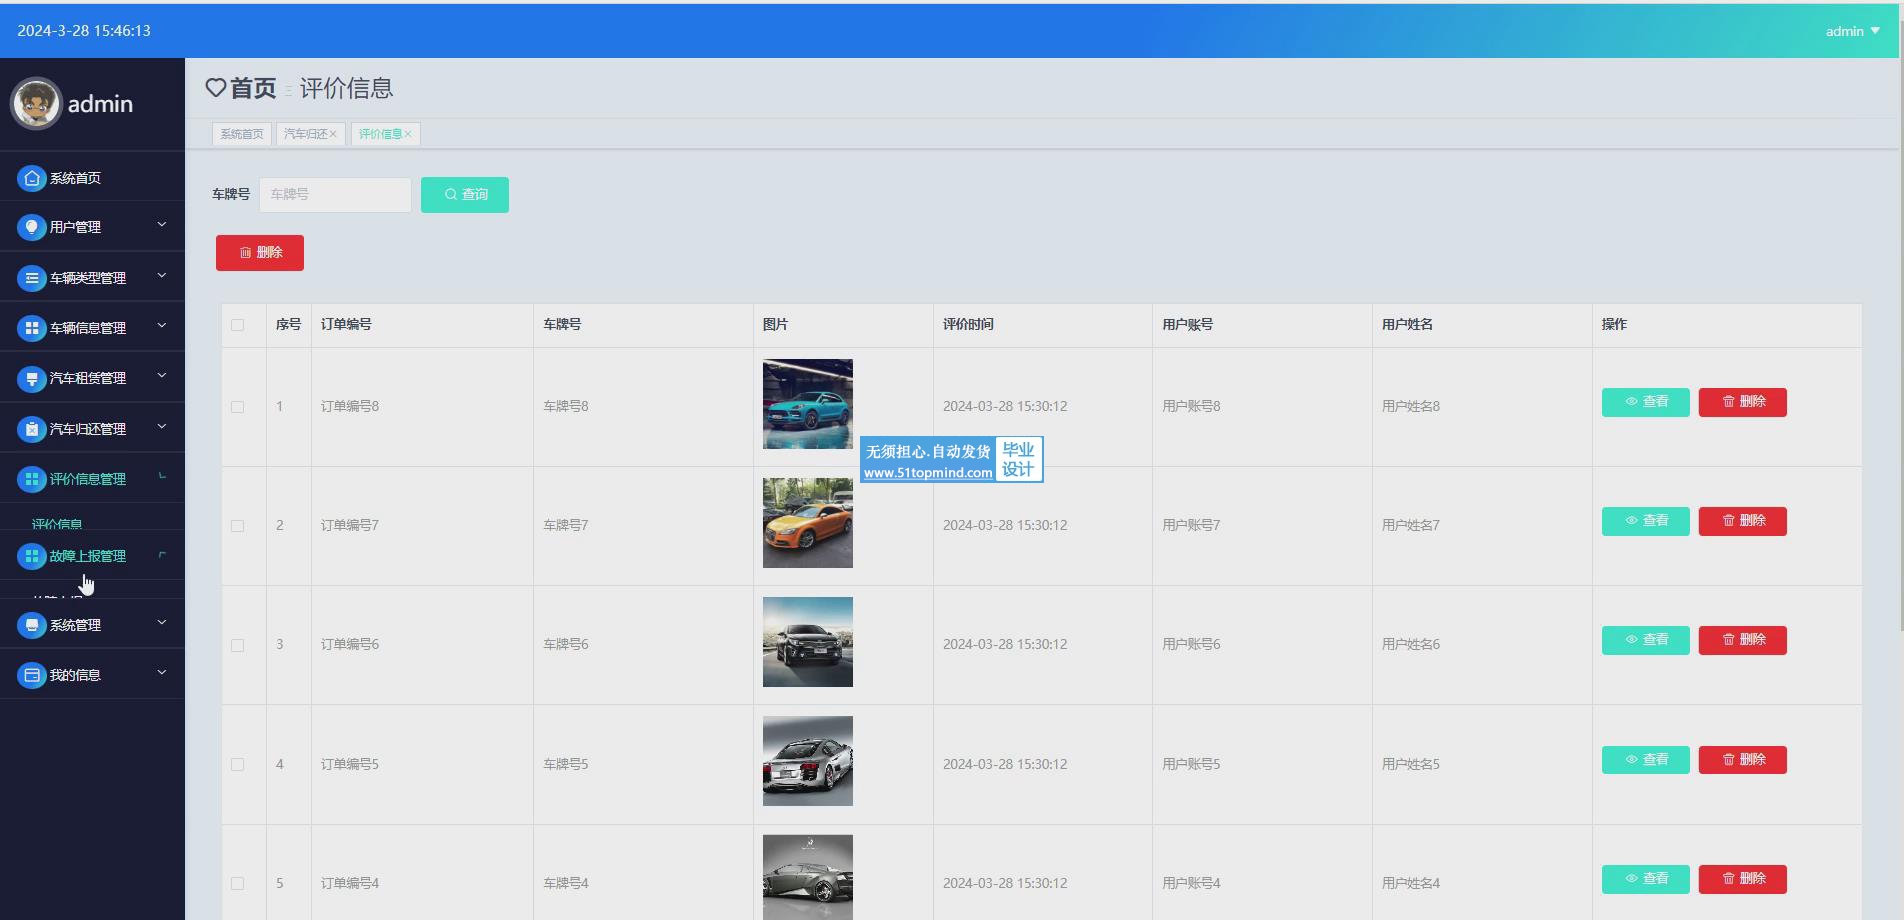
Task: Open the black sedan thumbnail in row 3
Action: click(x=808, y=642)
